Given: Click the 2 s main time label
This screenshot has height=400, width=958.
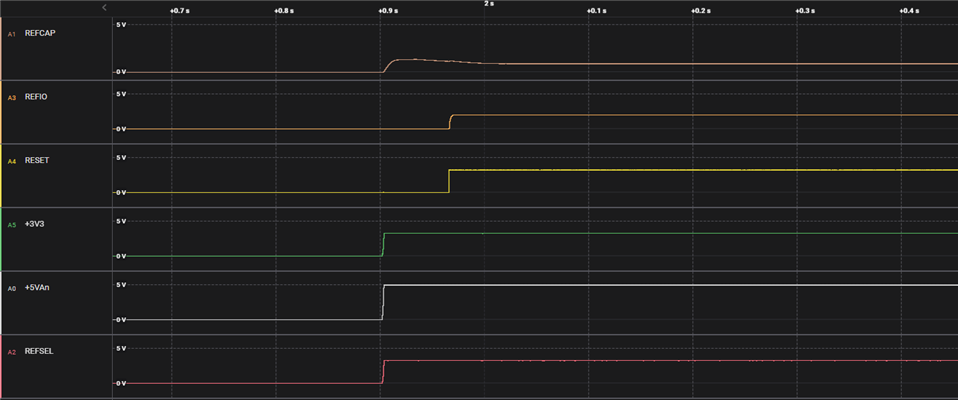Looking at the screenshot, I should point(489,4).
